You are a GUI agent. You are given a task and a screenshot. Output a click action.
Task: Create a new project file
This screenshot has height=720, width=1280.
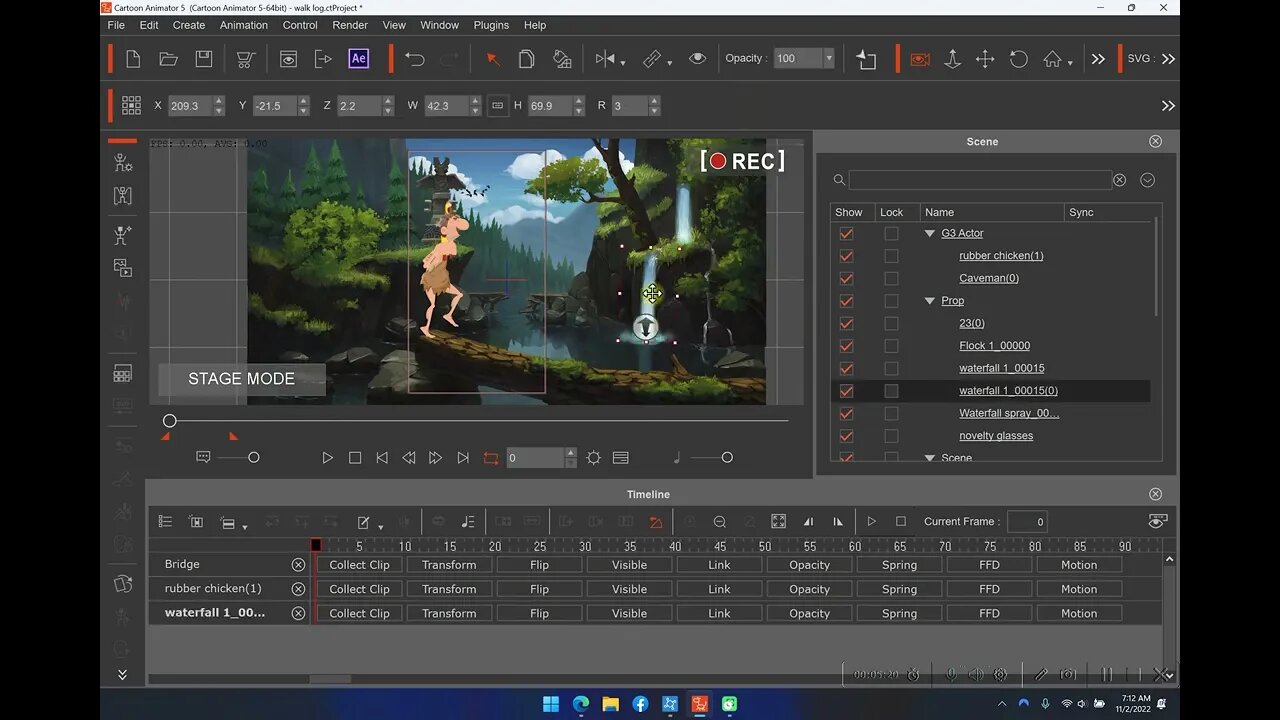point(133,59)
